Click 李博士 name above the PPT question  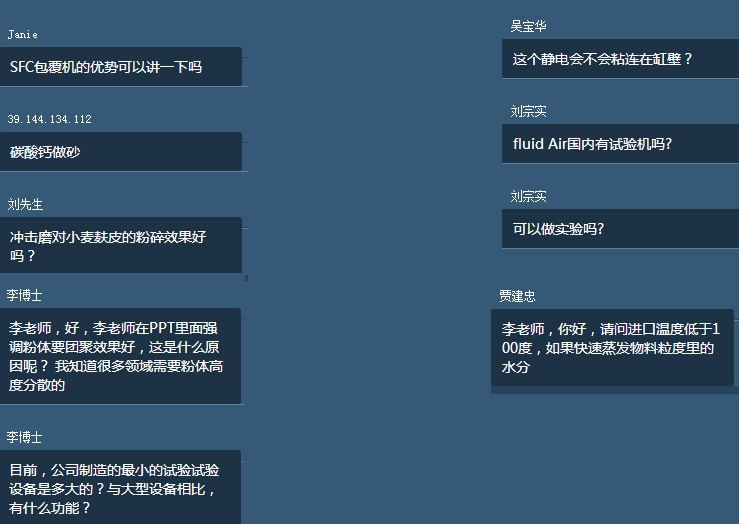pyautogui.click(x=25, y=295)
